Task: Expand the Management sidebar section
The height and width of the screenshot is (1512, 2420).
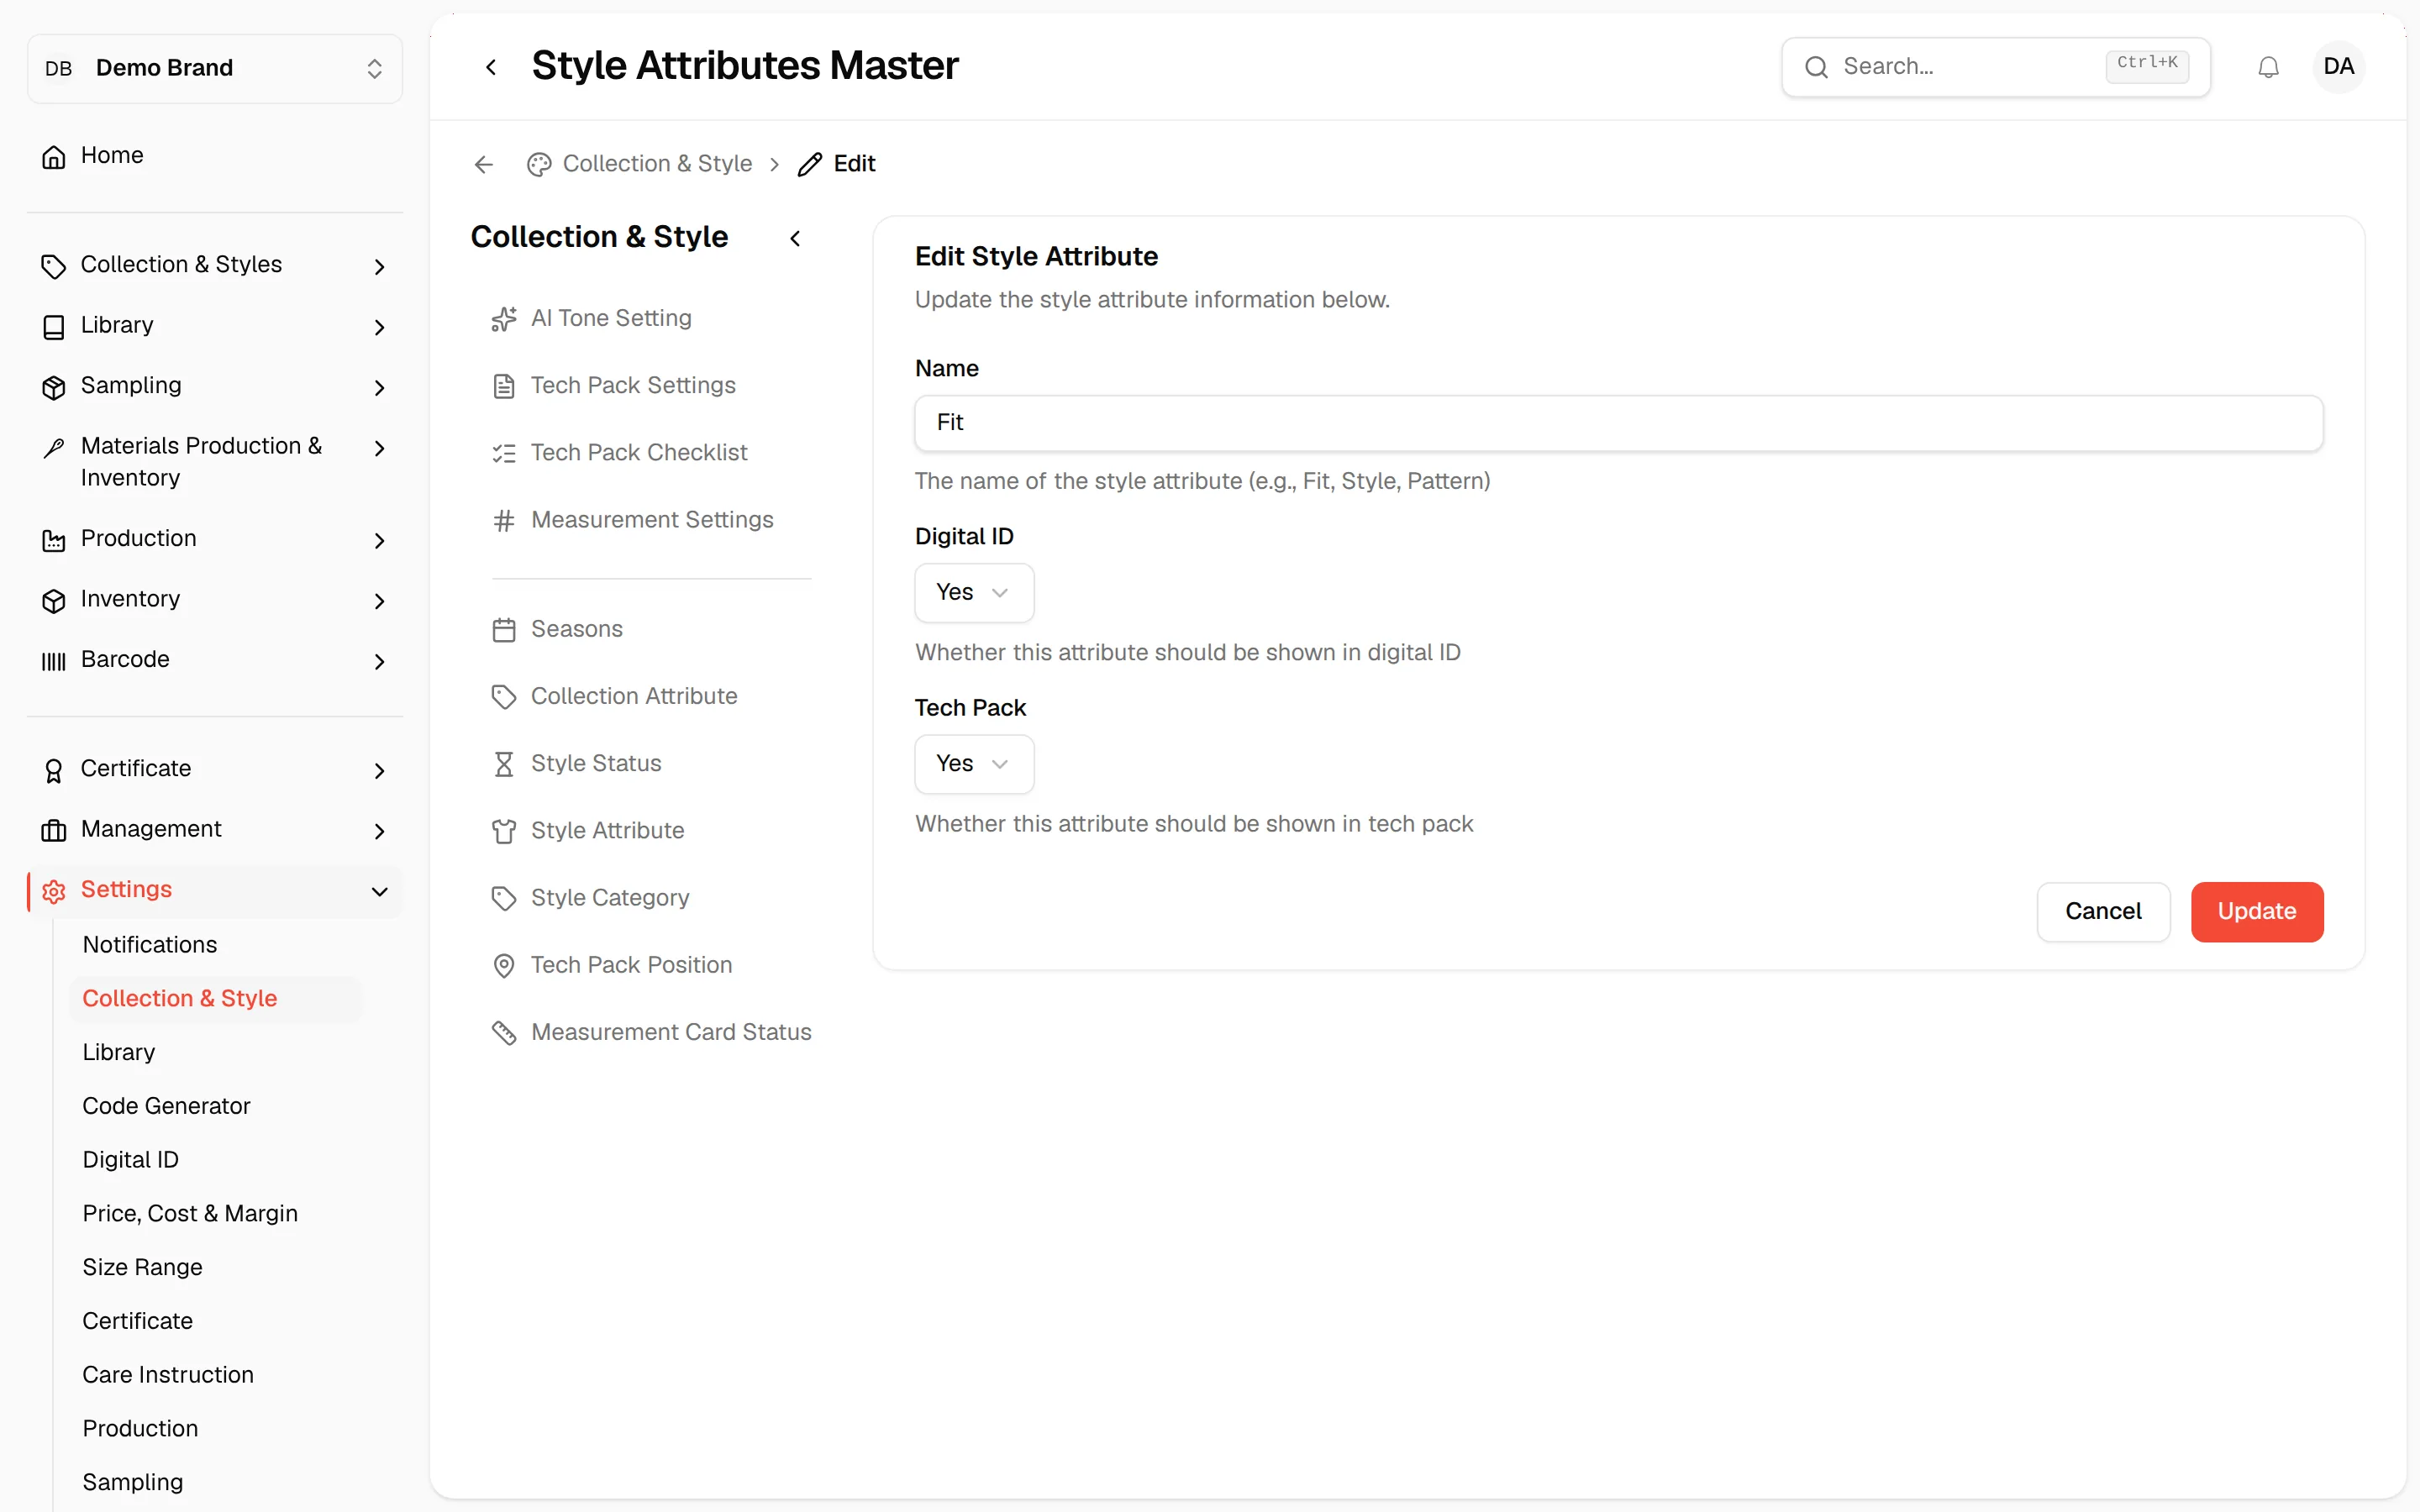Action: [215, 829]
